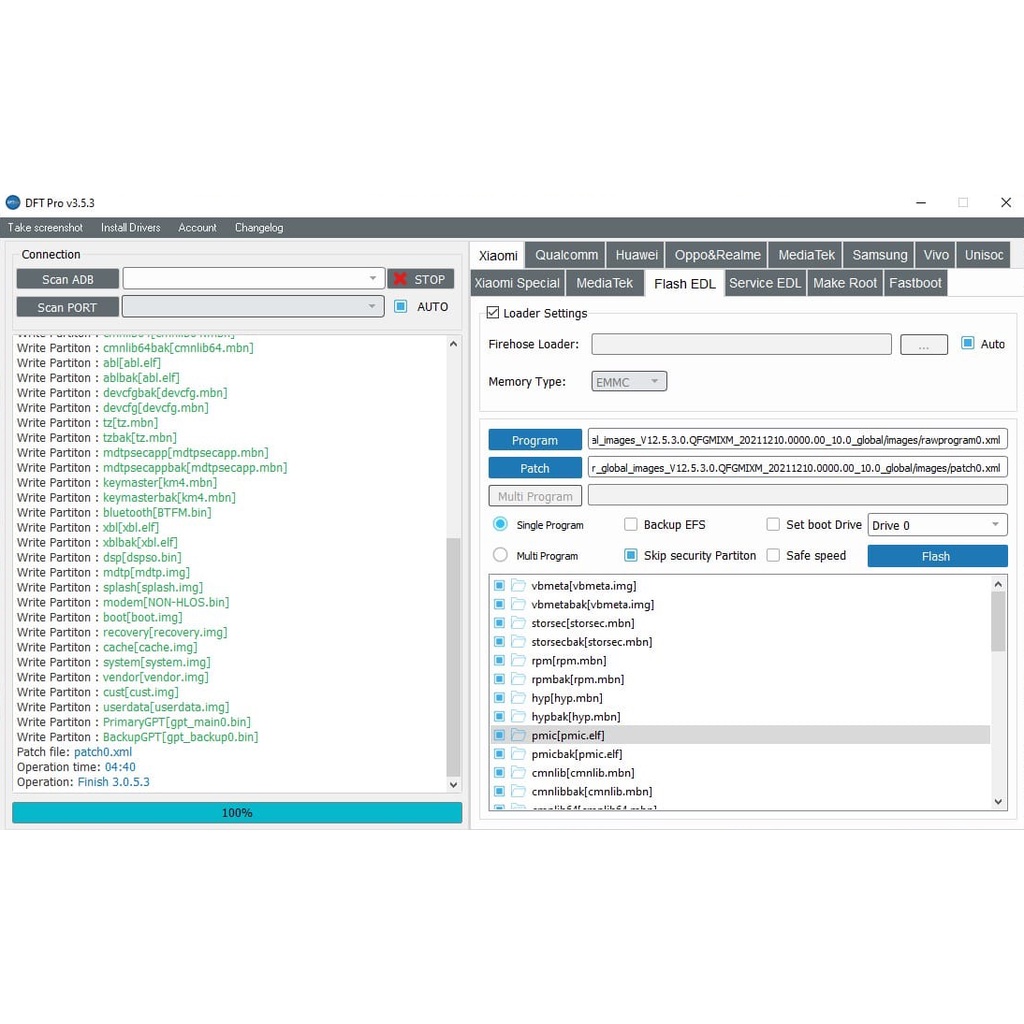Image resolution: width=1024 pixels, height=1024 pixels.
Task: Click the 100% progress bar
Action: [237, 812]
